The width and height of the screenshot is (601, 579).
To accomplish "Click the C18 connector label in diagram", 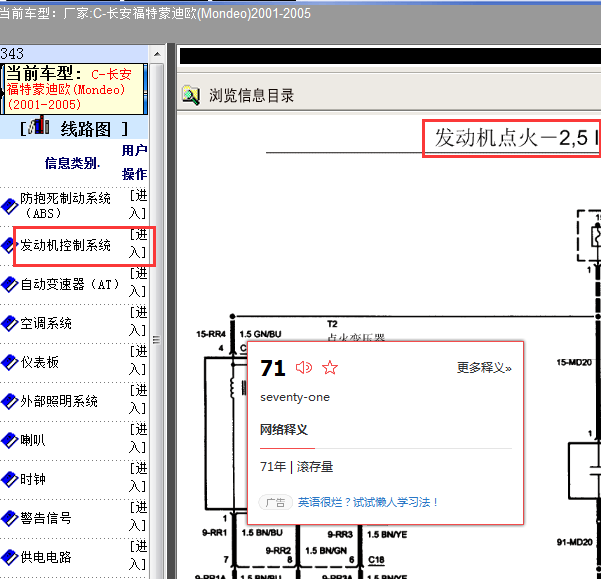I will pos(376,560).
